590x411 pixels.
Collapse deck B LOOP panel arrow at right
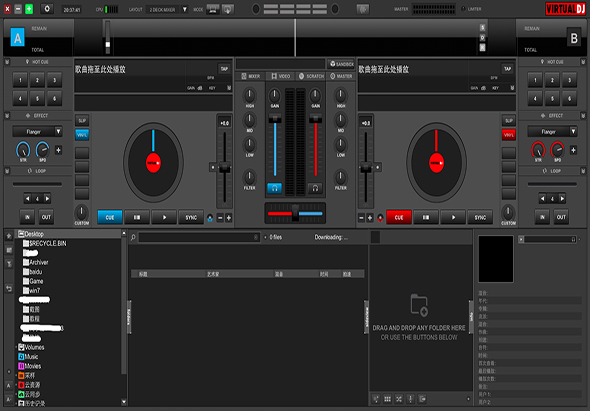583,171
